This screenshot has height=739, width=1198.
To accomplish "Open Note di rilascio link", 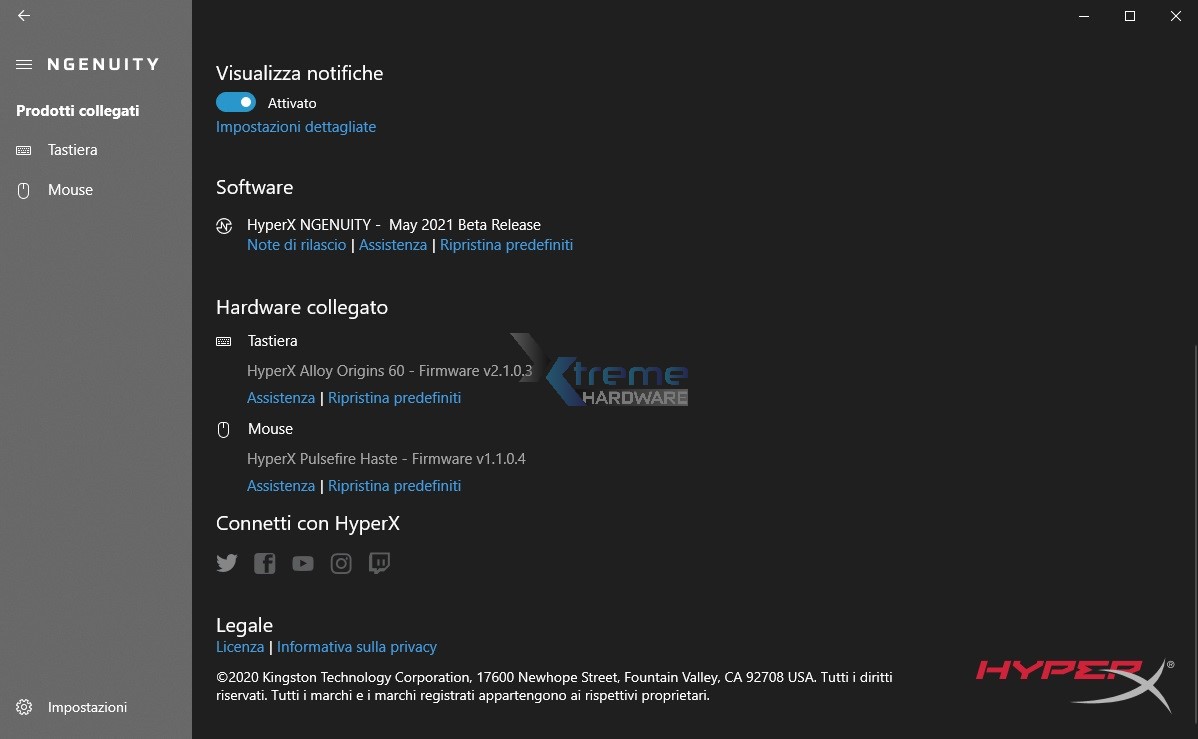I will pos(296,245).
